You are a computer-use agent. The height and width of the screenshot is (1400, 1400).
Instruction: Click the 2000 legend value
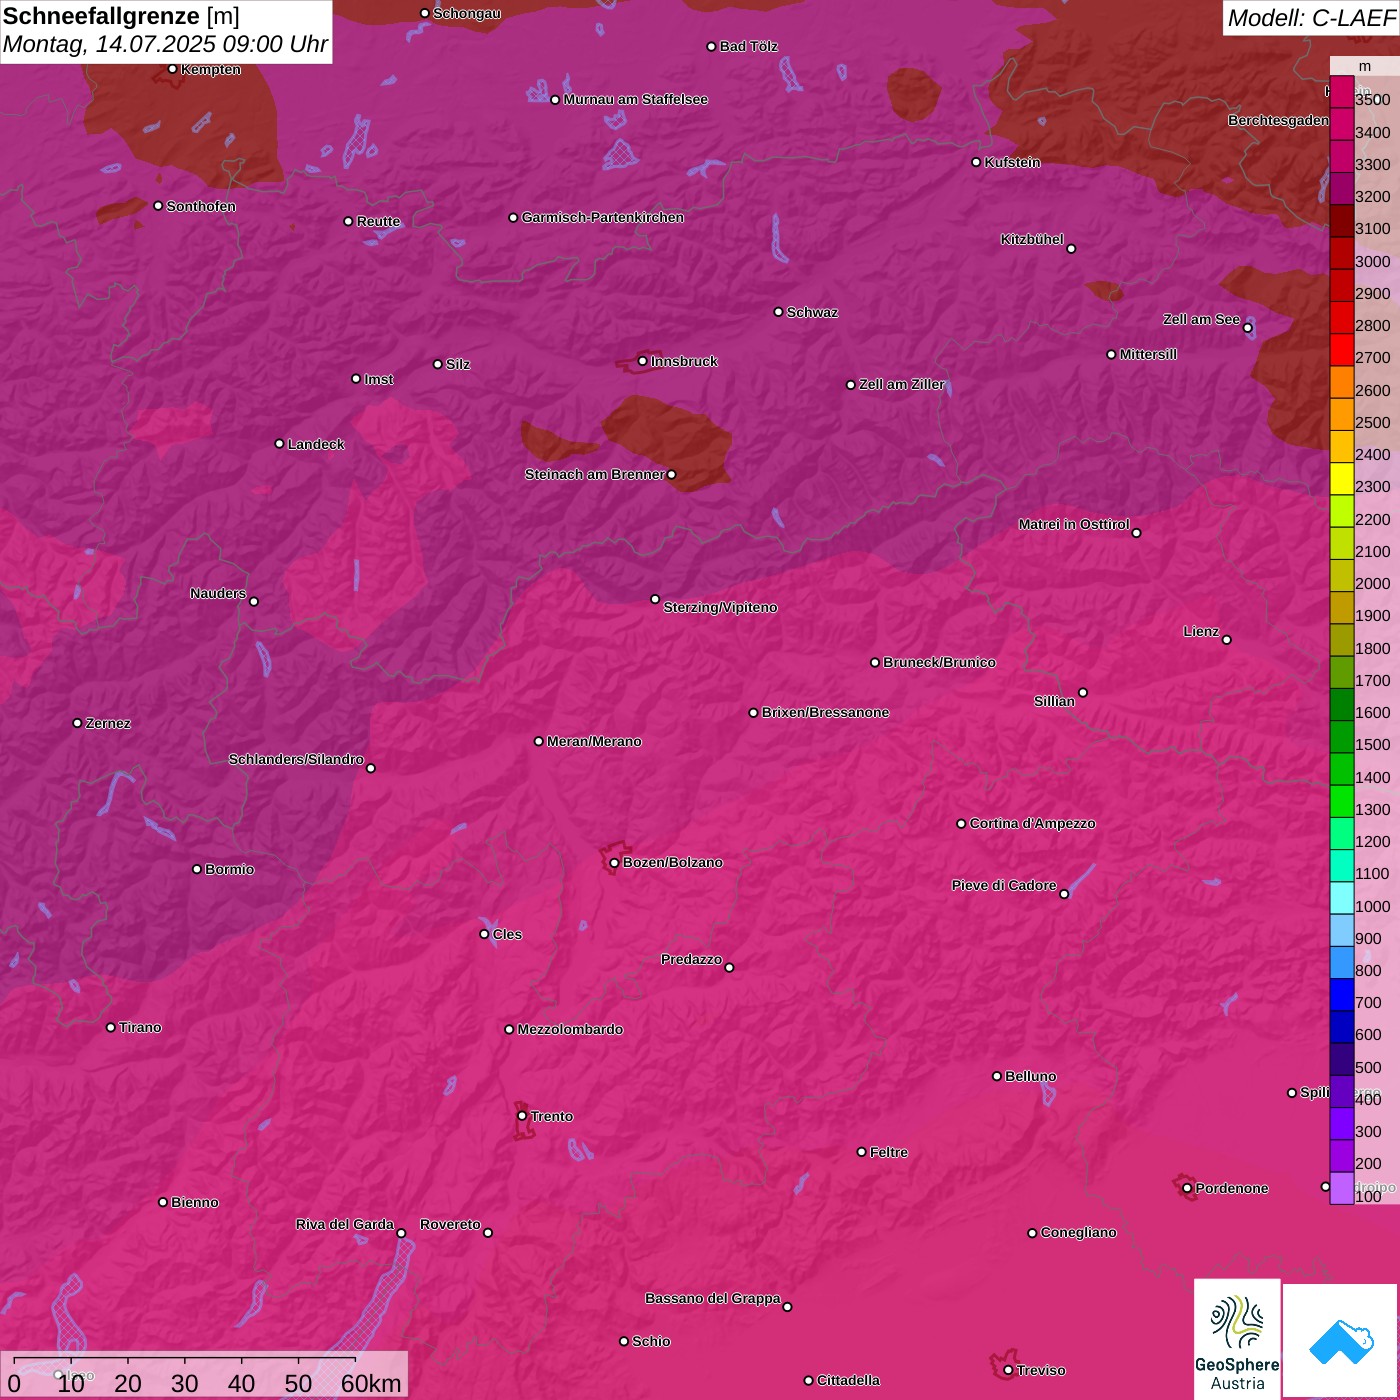pyautogui.click(x=1372, y=583)
